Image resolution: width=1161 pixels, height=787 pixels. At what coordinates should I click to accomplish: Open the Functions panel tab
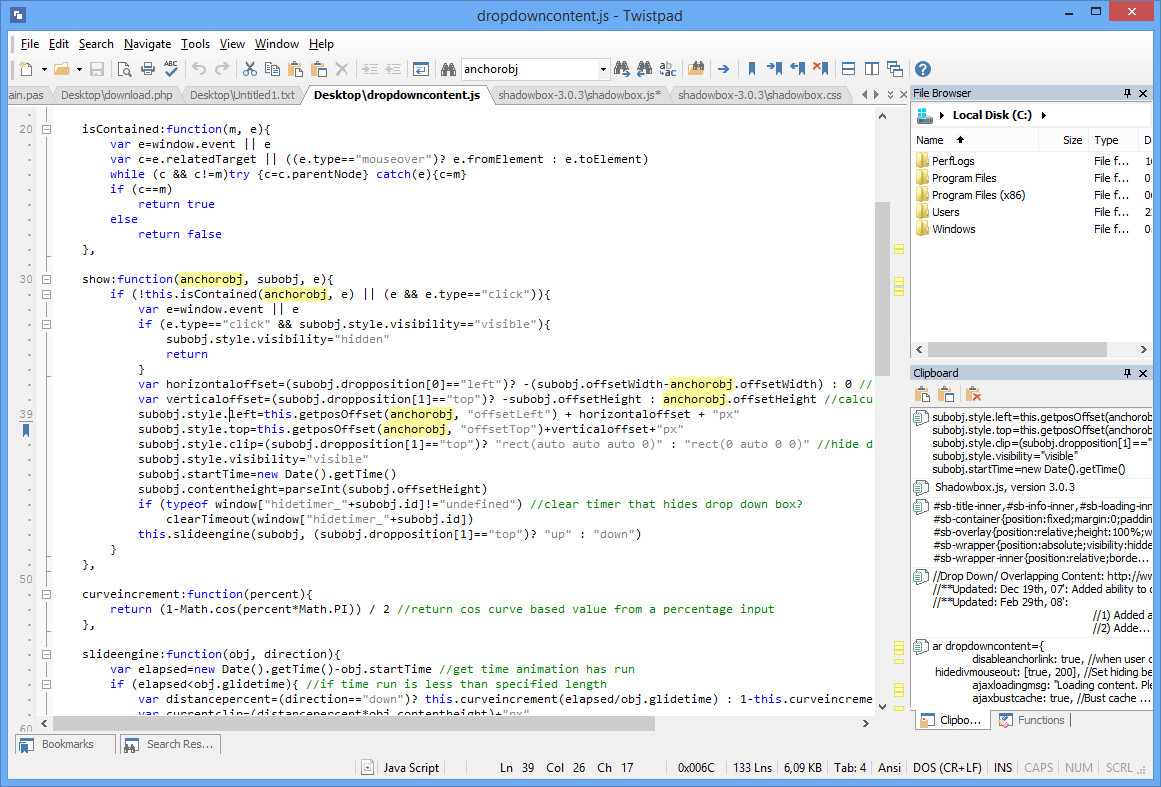1031,720
